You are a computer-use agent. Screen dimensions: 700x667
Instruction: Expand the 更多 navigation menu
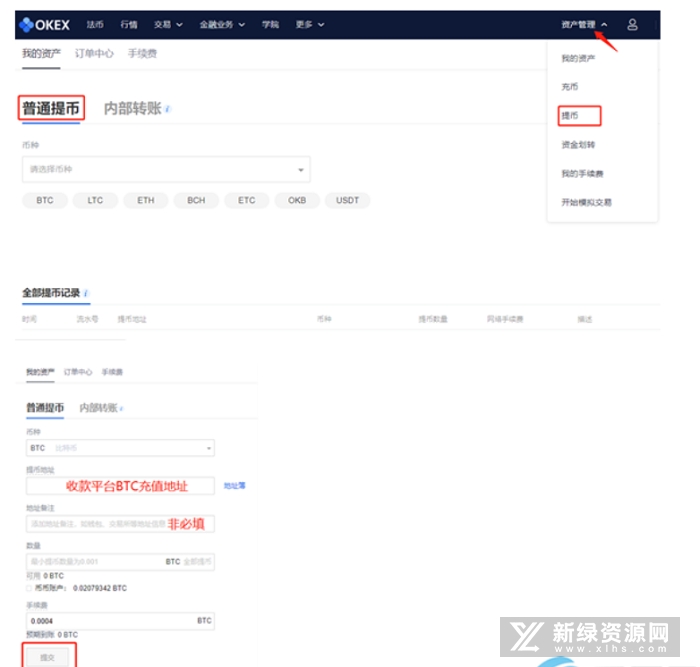309,24
